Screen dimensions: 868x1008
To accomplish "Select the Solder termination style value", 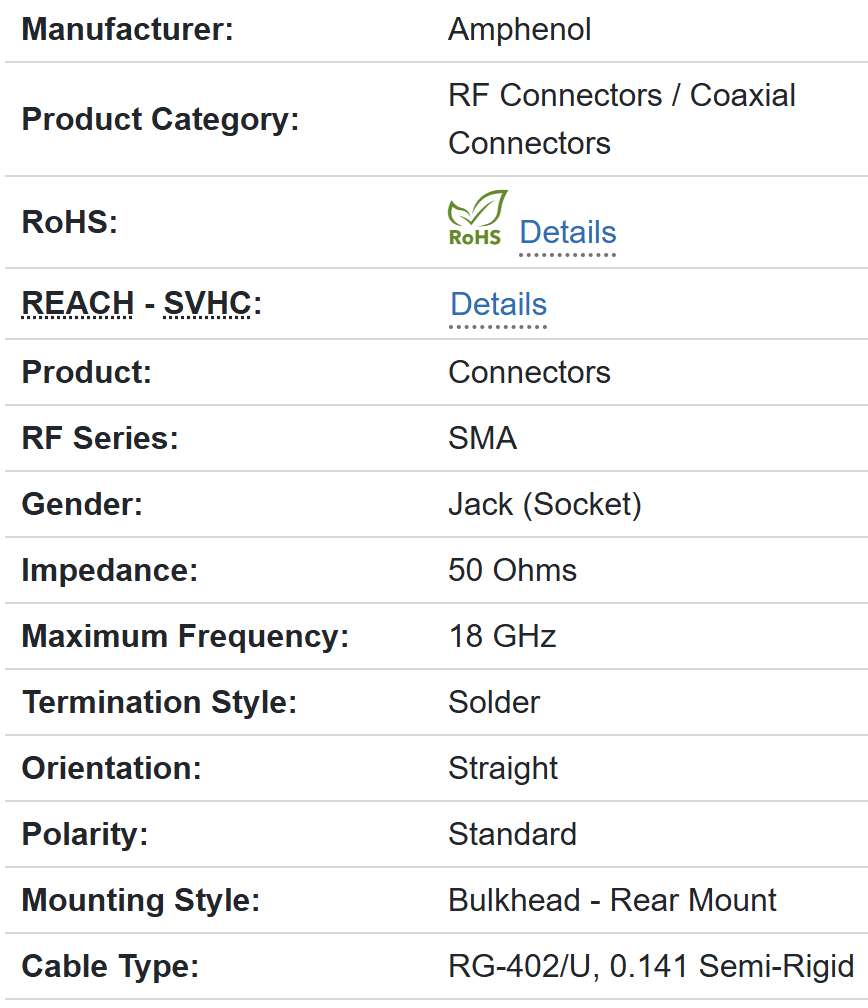I will pos(494,702).
